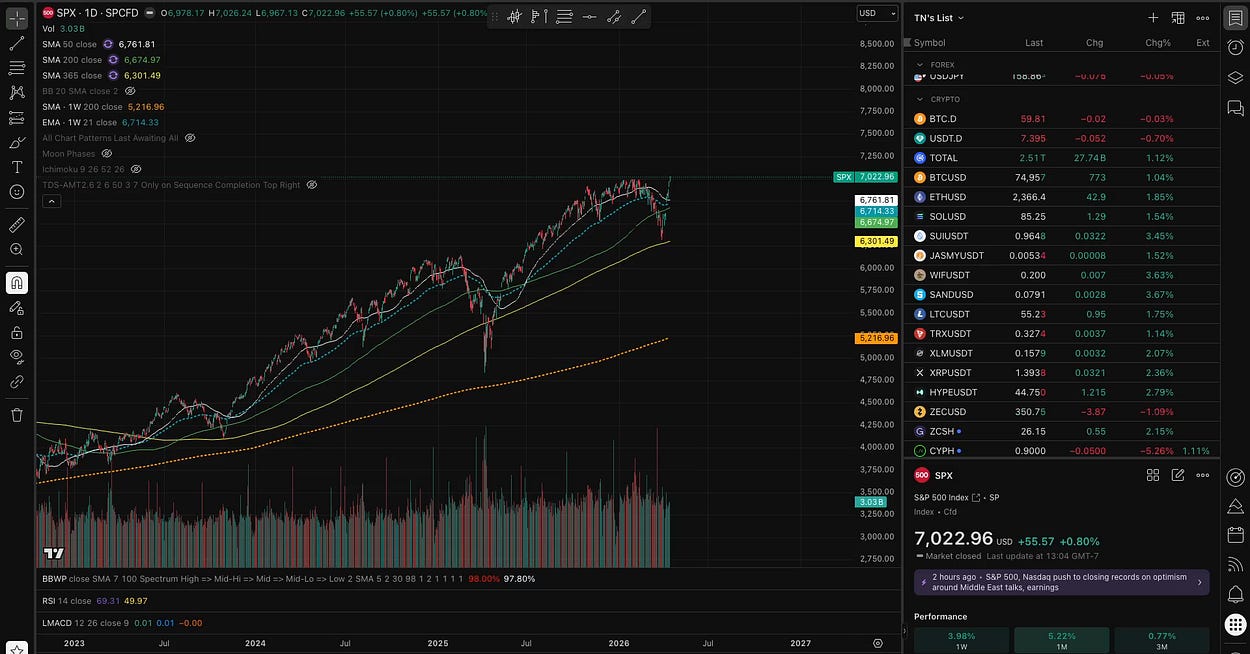Open the USD currency dropdown on price scale

[876, 13]
